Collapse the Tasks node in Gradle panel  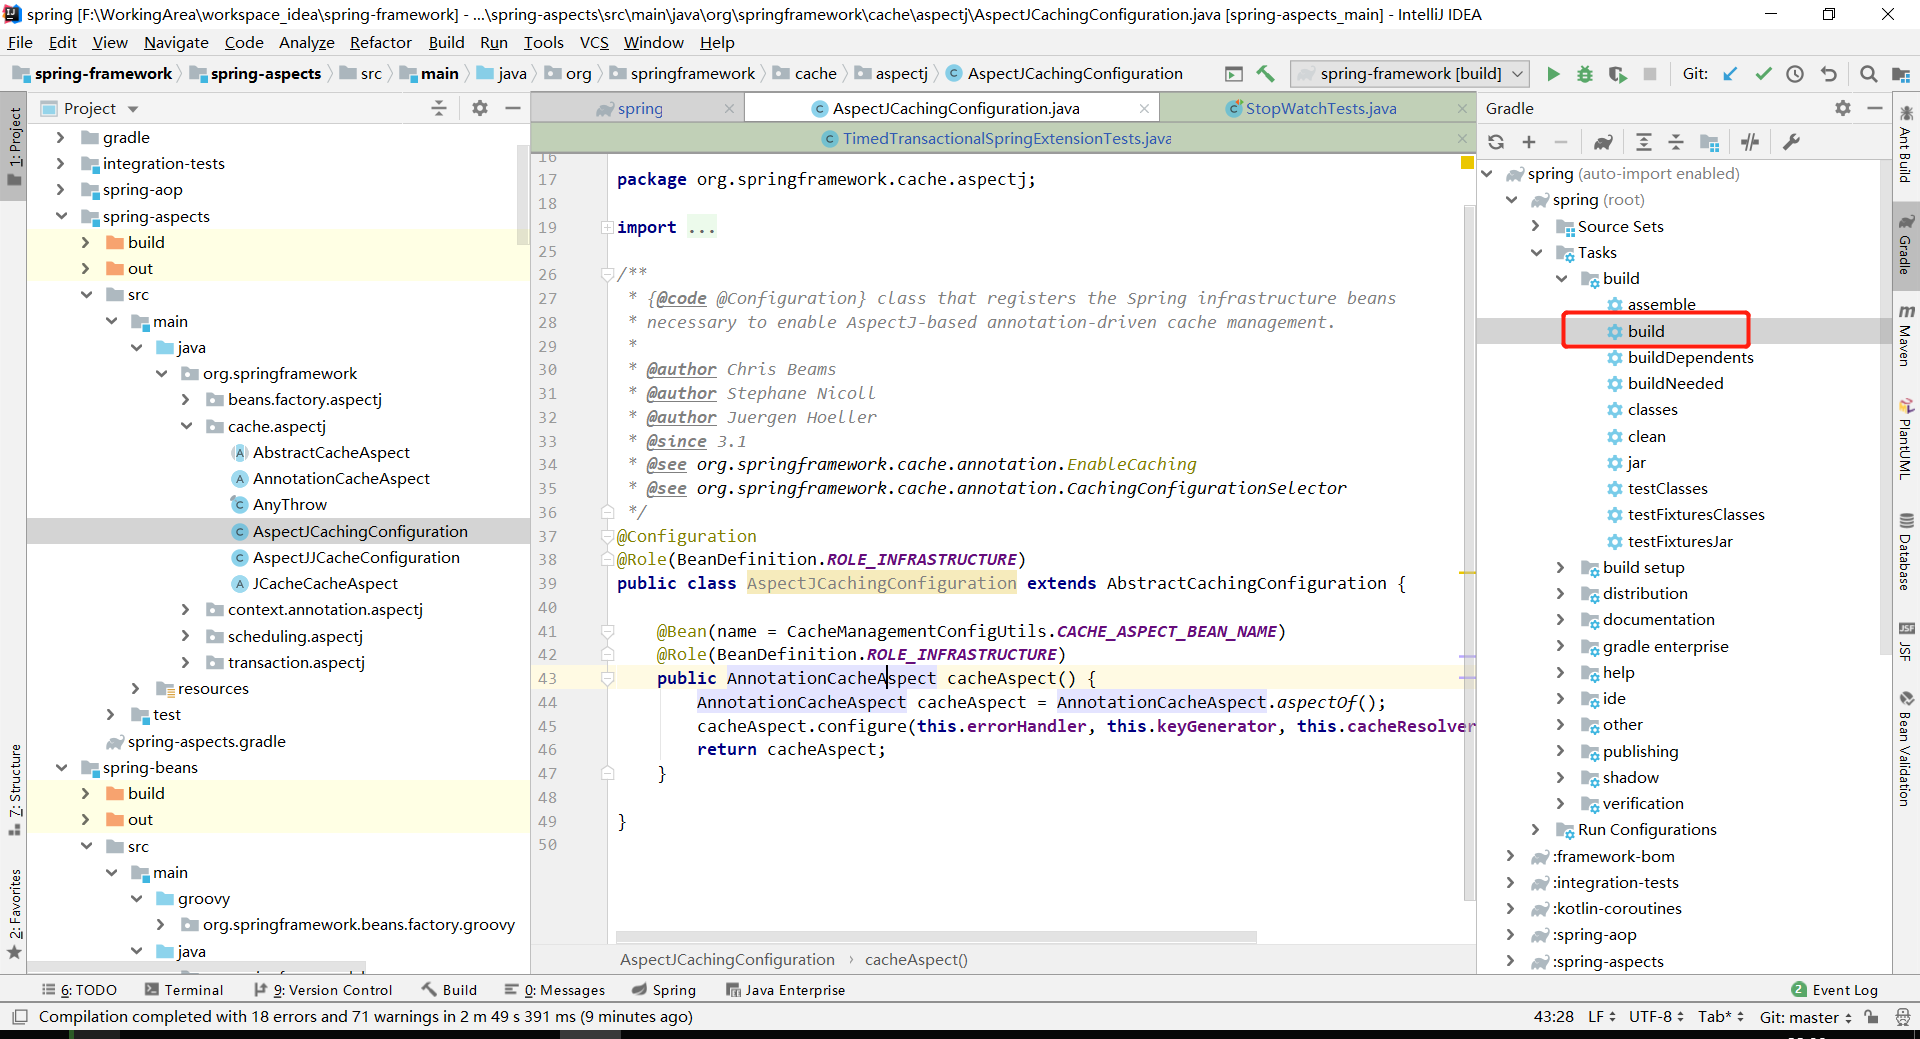tap(1536, 253)
